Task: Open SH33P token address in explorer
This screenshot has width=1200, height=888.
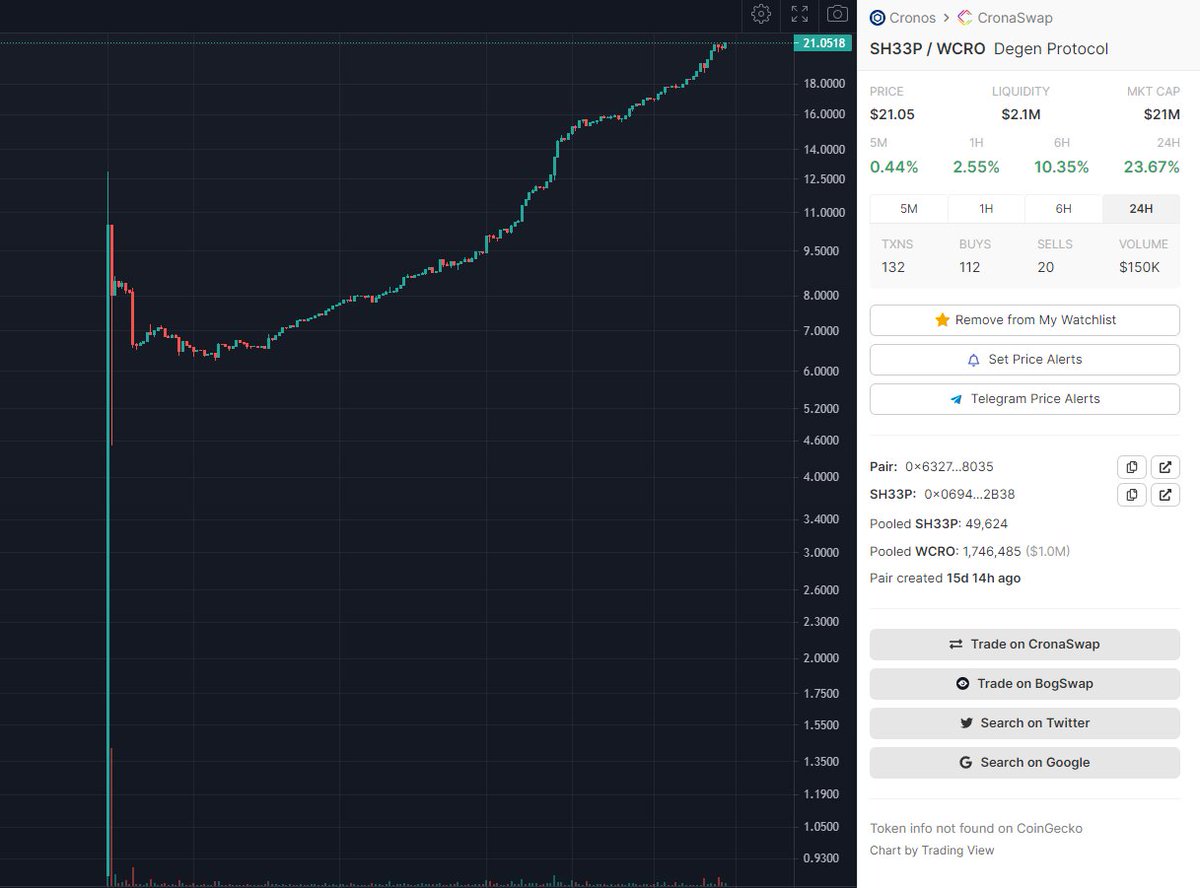Action: [x=1165, y=494]
